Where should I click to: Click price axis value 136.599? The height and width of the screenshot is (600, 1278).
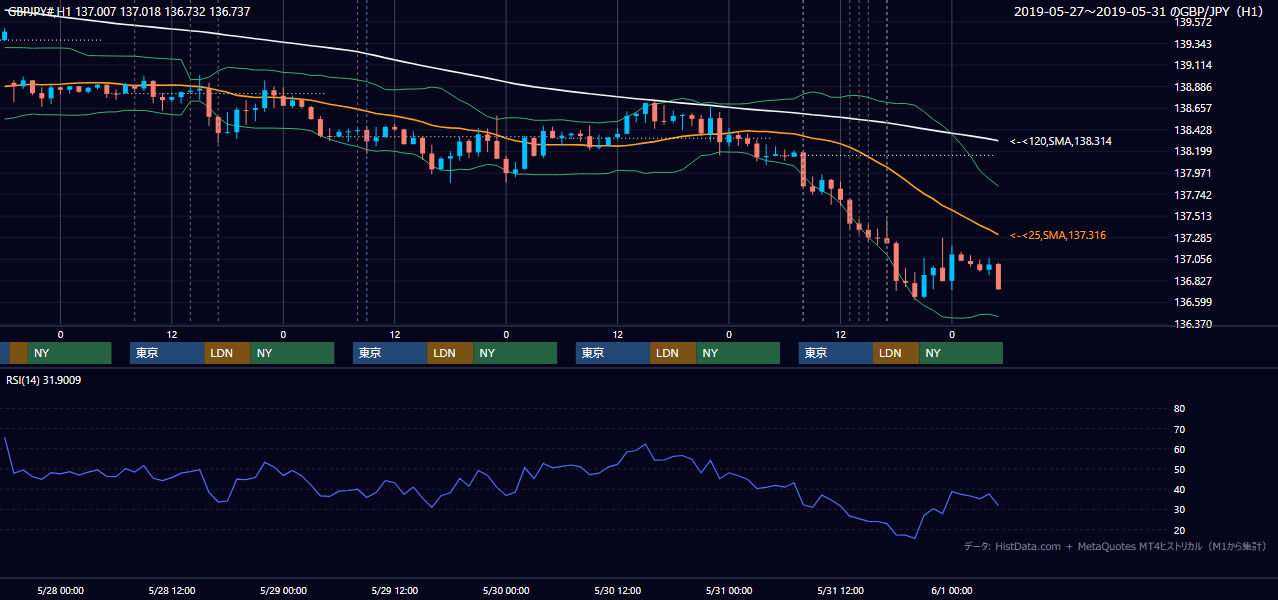(1193, 302)
